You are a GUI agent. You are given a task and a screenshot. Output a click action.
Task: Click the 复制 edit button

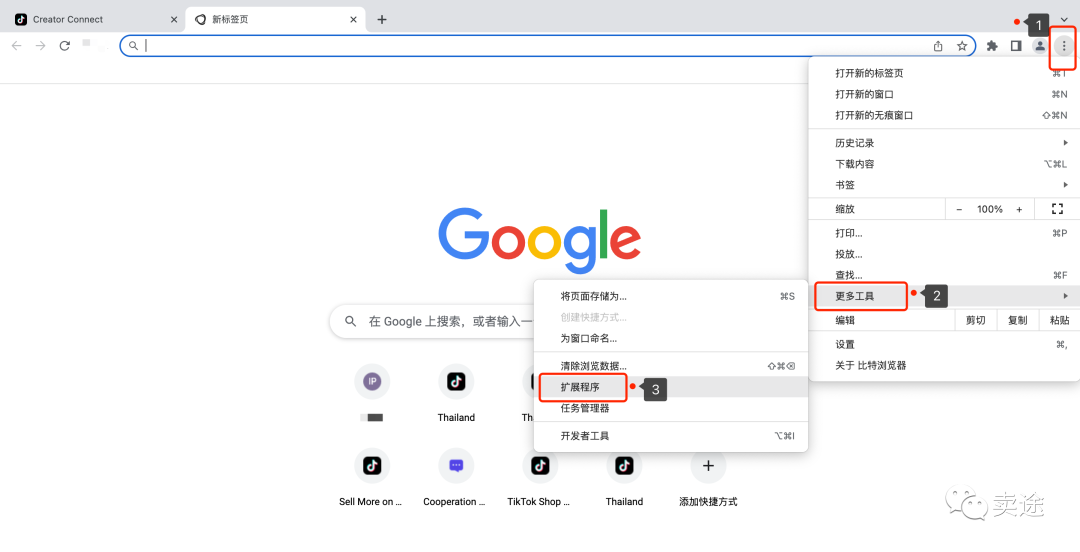click(1017, 320)
